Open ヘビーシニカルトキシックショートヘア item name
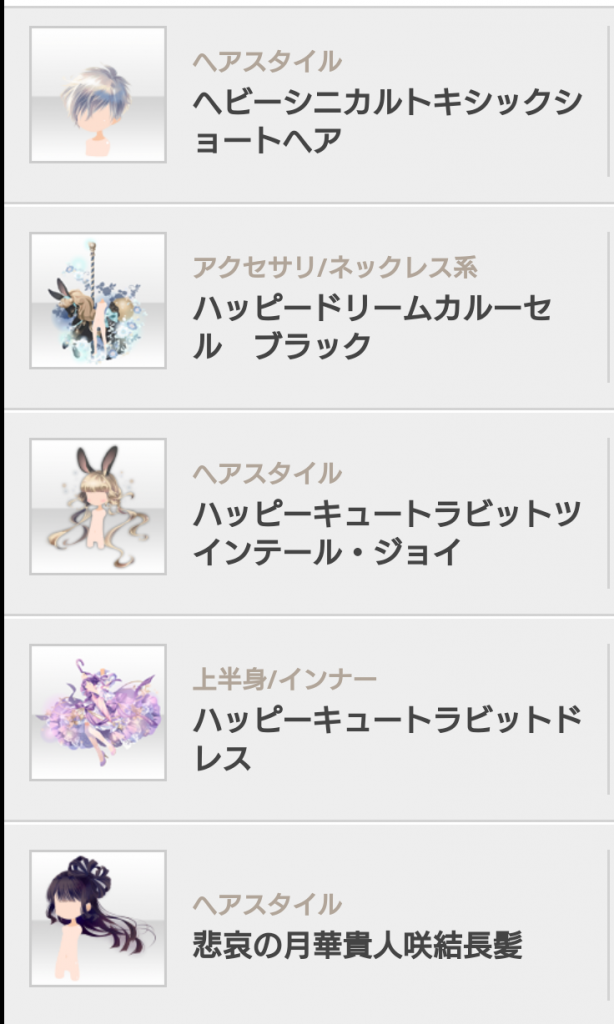This screenshot has width=614, height=1024. [x=387, y=121]
